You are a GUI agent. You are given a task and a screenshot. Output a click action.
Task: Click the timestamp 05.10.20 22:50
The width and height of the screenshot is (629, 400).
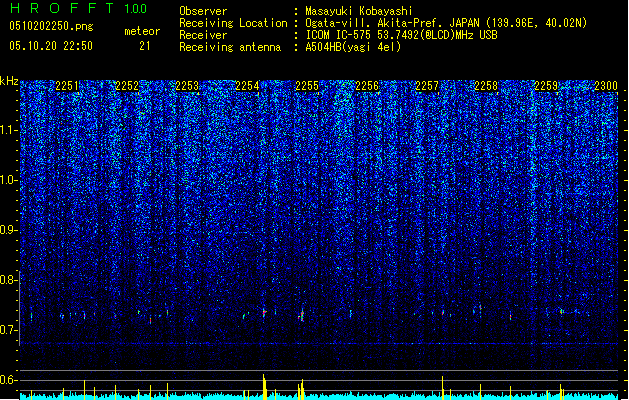pos(51,46)
